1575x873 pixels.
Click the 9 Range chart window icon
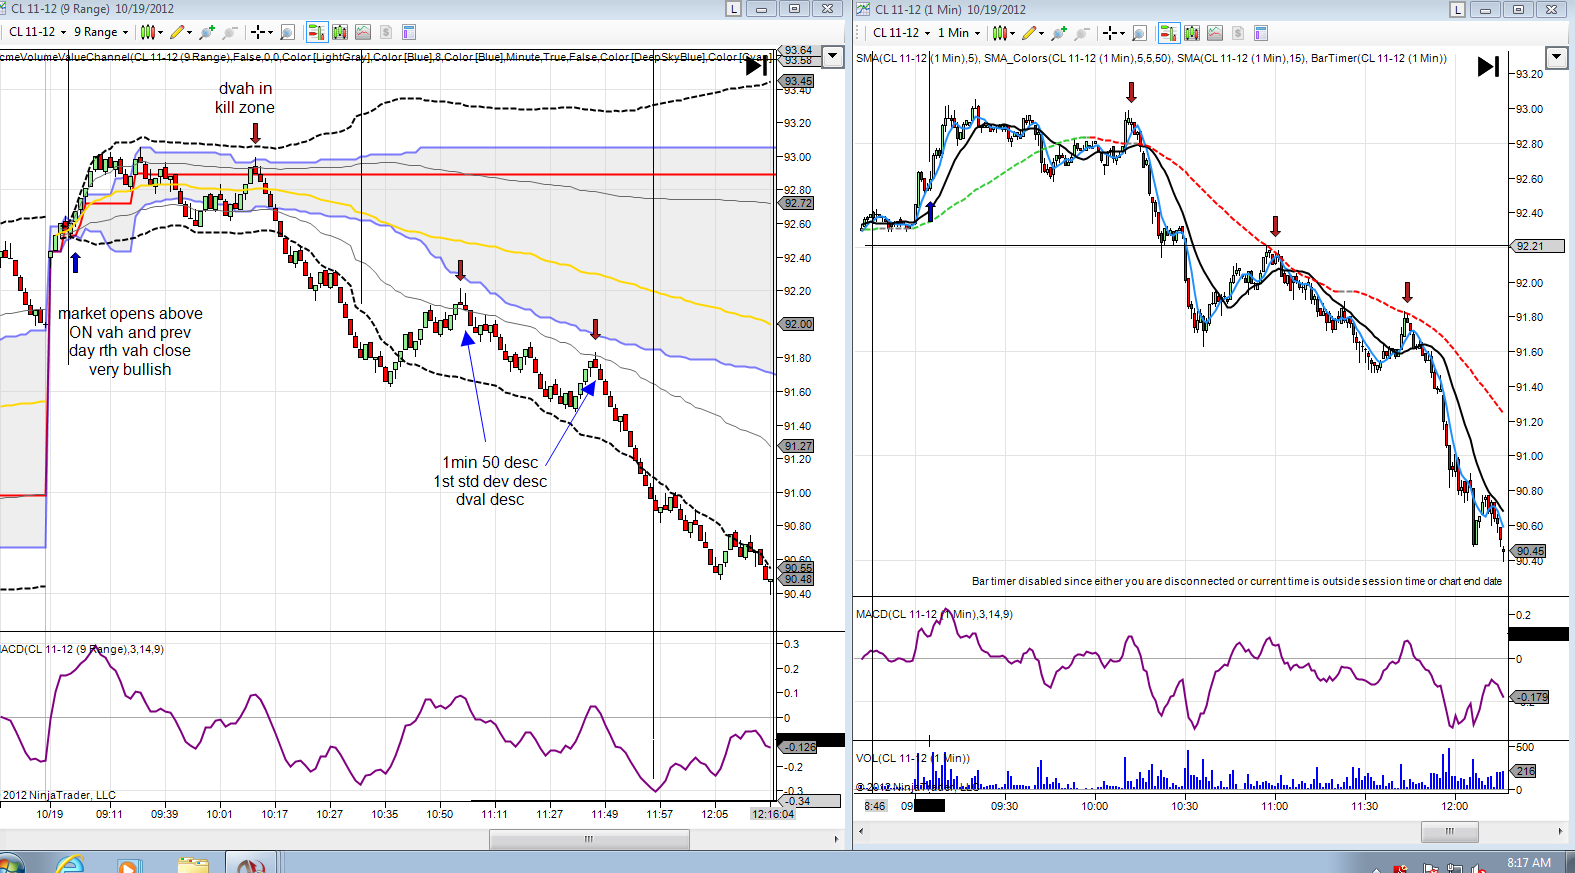pyautogui.click(x=4, y=9)
